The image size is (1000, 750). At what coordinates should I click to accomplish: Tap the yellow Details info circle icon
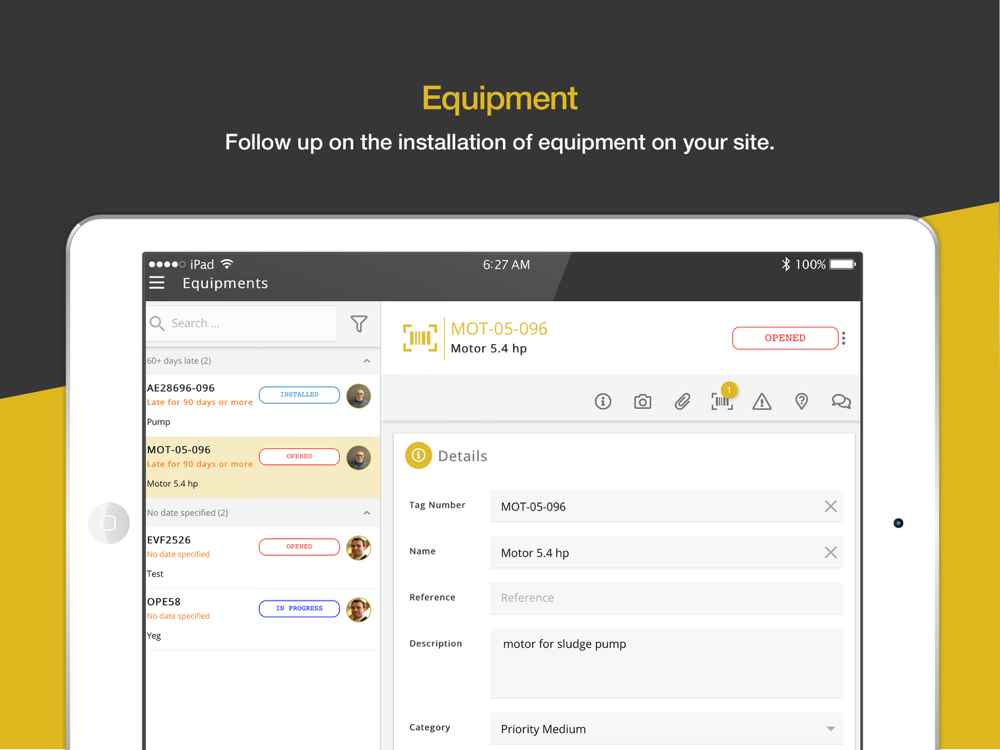click(418, 455)
